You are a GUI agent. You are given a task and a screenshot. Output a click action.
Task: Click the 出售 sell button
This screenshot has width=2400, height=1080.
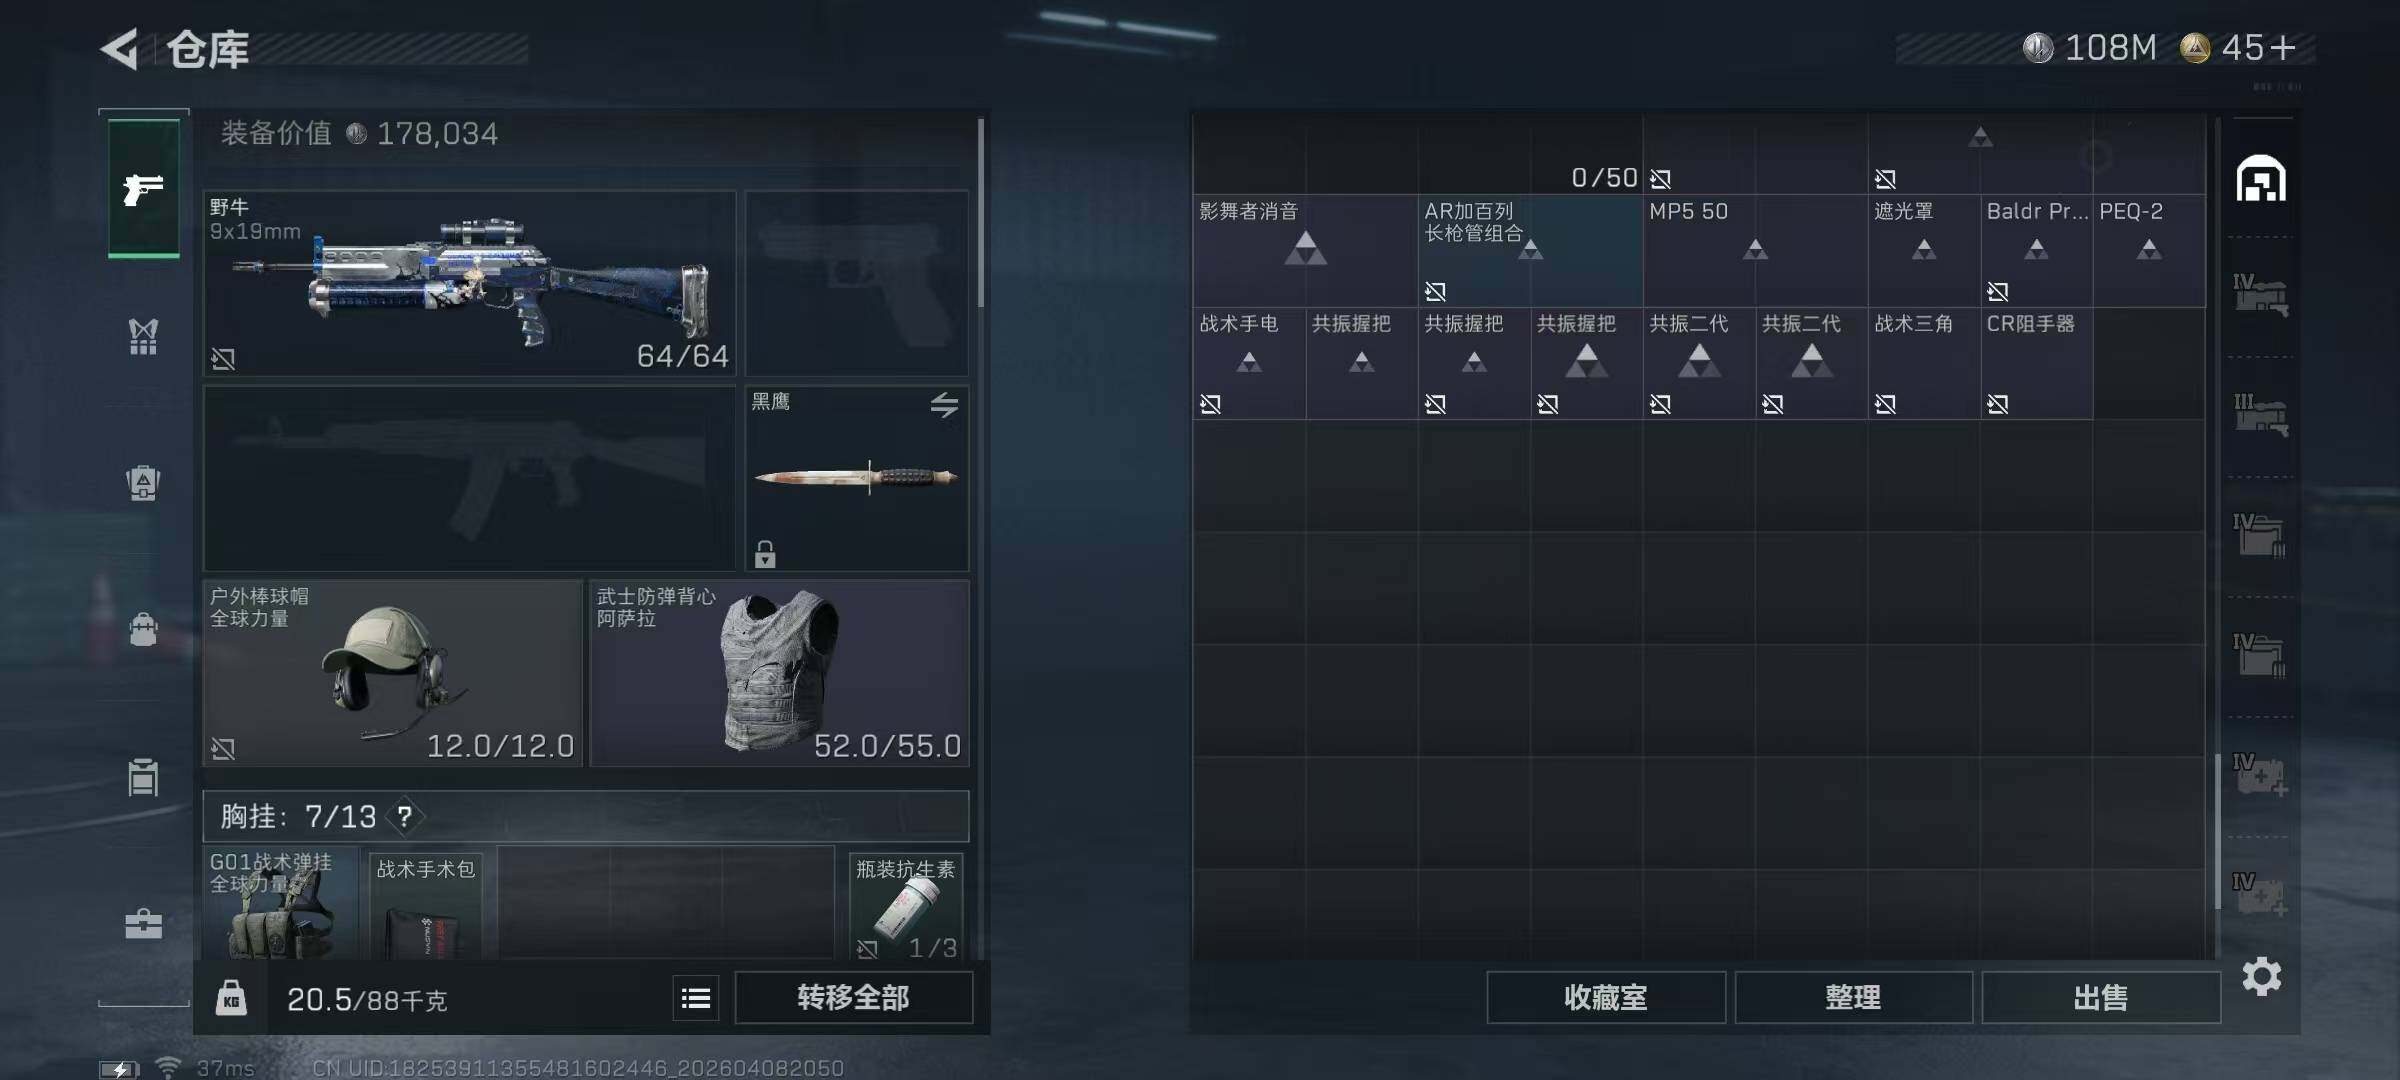point(2101,998)
